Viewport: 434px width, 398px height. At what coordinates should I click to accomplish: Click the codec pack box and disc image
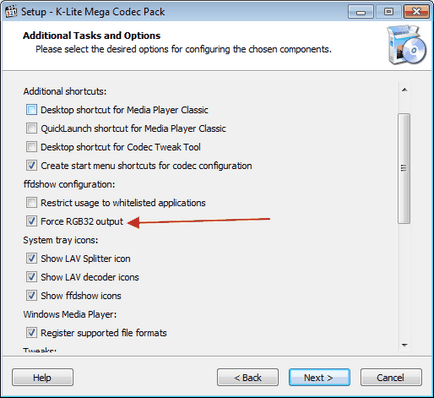(407, 45)
